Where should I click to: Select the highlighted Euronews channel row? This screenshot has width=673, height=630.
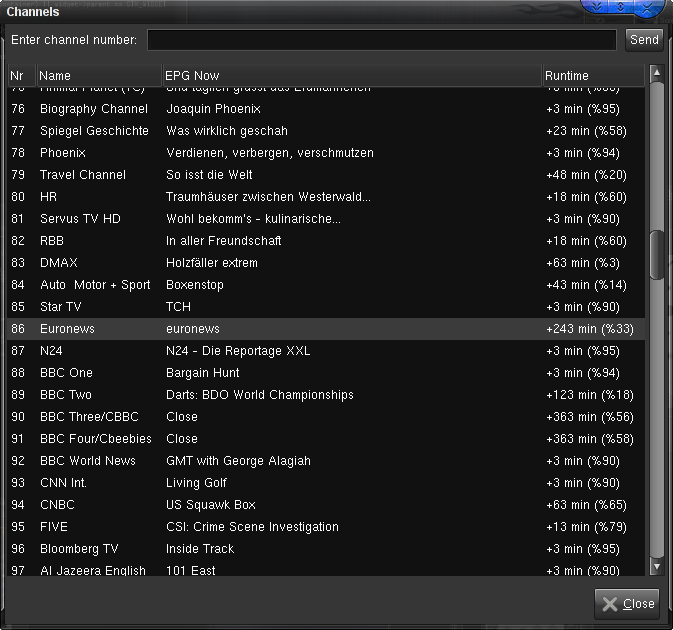[x=326, y=329]
